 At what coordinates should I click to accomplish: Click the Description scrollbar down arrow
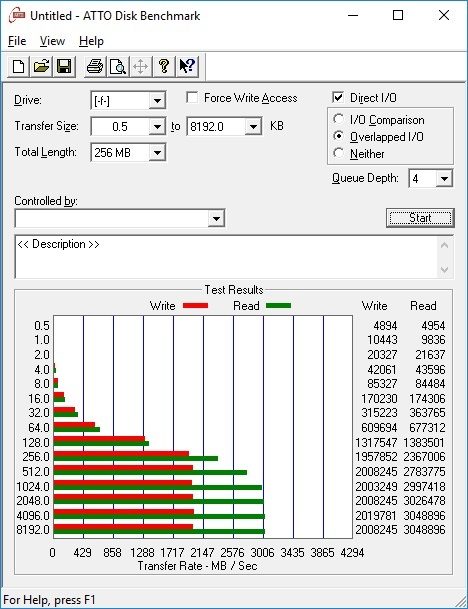pyautogui.click(x=445, y=269)
